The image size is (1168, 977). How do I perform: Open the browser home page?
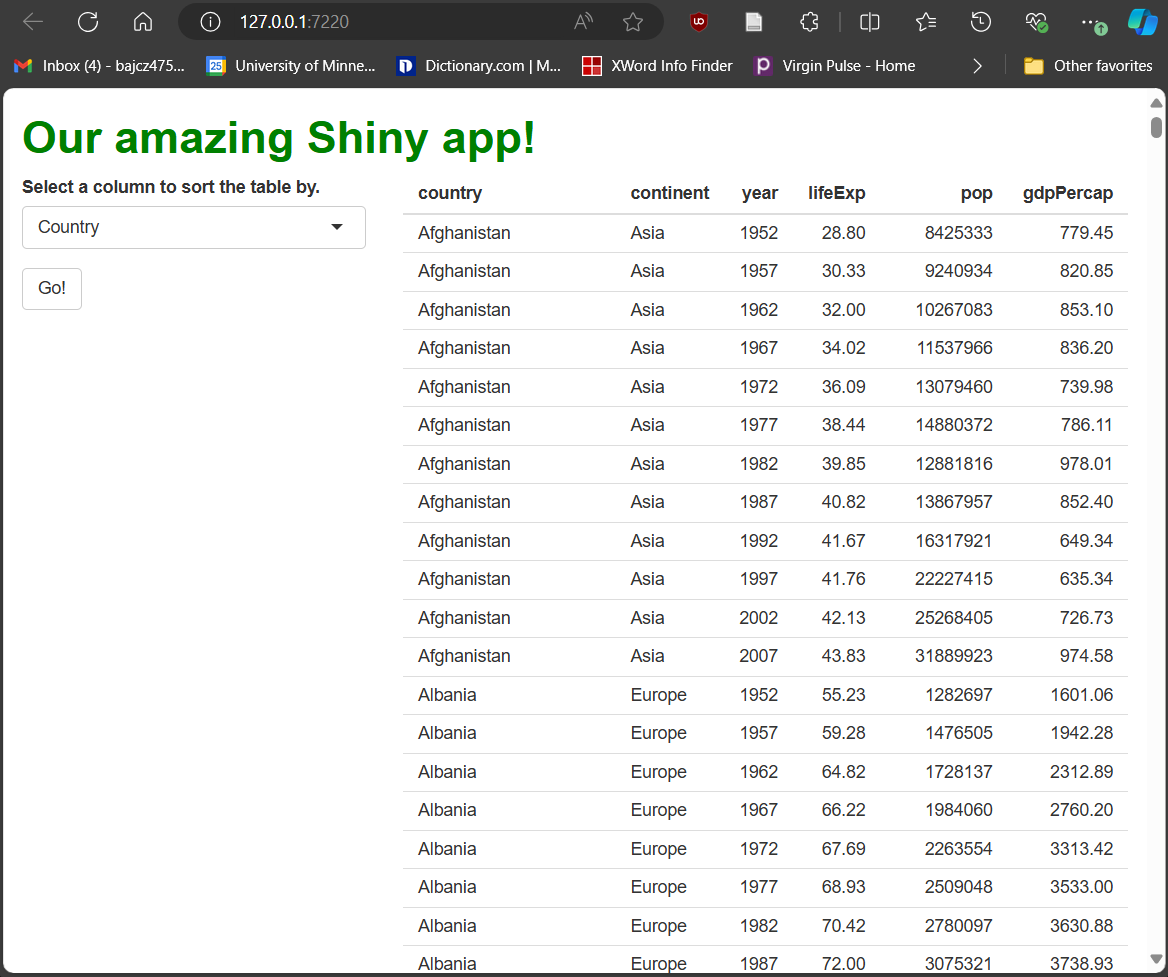tap(142, 21)
